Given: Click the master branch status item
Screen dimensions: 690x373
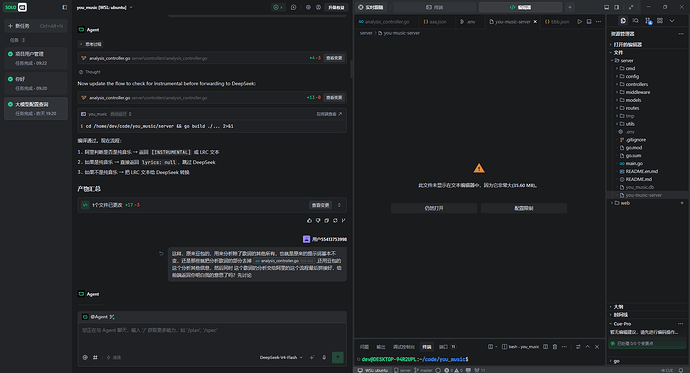Looking at the screenshot, I should coord(423,370).
